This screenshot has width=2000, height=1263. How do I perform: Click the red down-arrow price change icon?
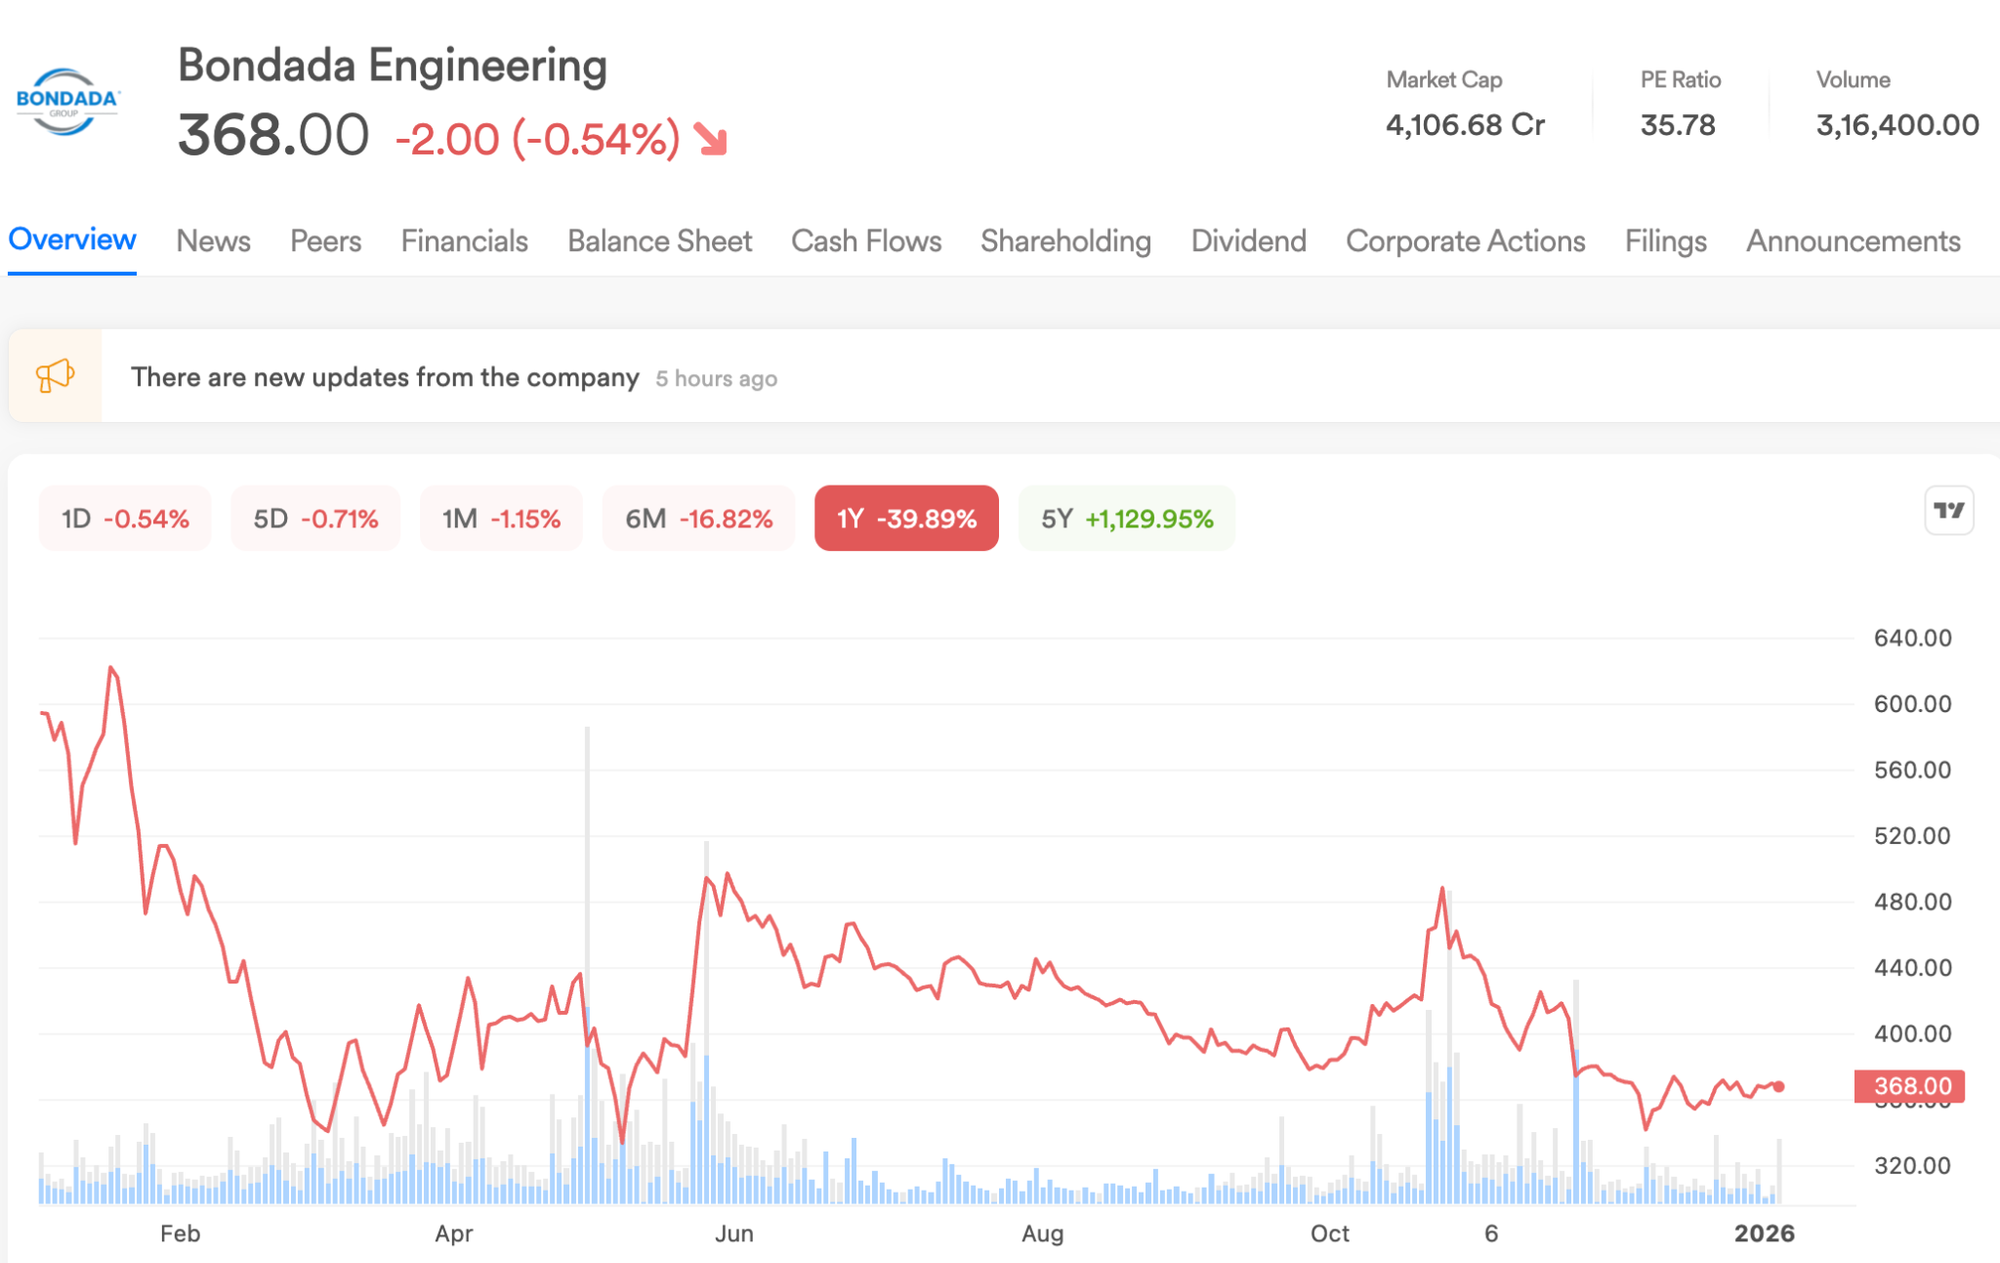711,140
